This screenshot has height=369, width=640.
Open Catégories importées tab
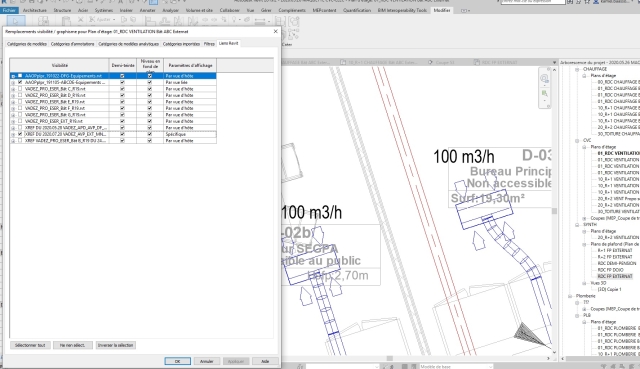[x=181, y=44]
